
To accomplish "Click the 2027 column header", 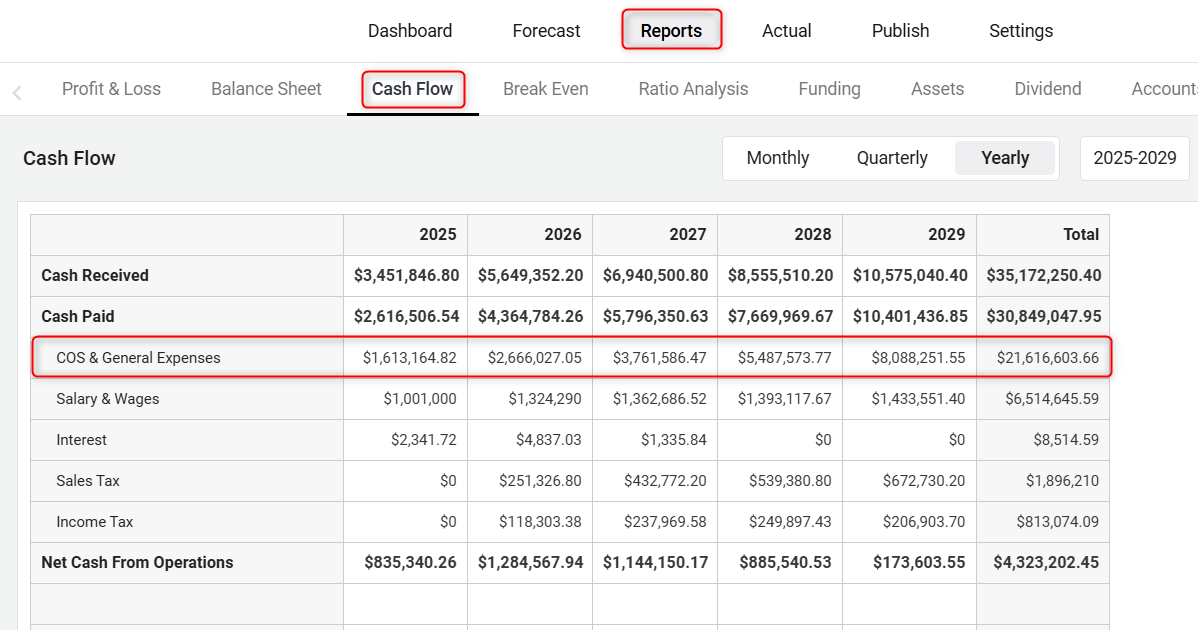I will 687,234.
